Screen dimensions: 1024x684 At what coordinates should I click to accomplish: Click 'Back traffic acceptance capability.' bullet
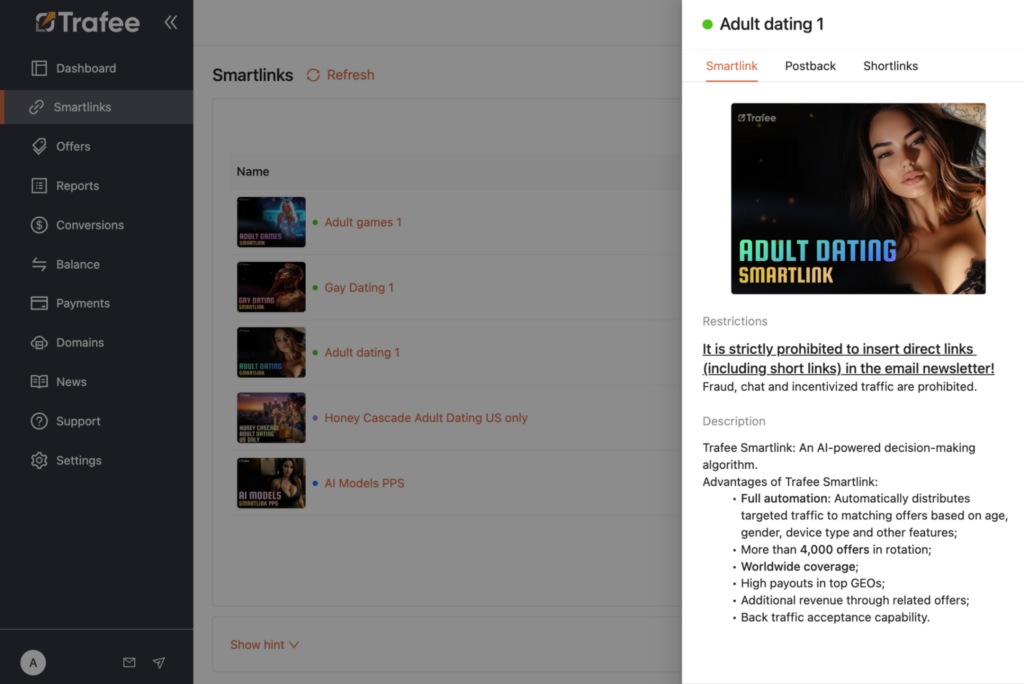(x=835, y=617)
